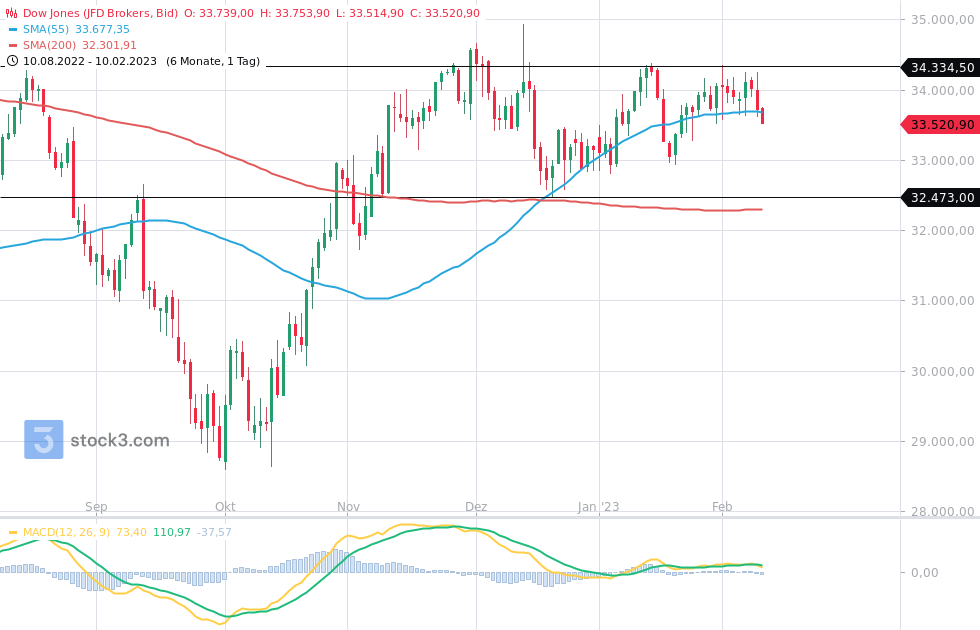Select the yellow MACD legend color marker
The width and height of the screenshot is (980, 630).
pos(12,532)
